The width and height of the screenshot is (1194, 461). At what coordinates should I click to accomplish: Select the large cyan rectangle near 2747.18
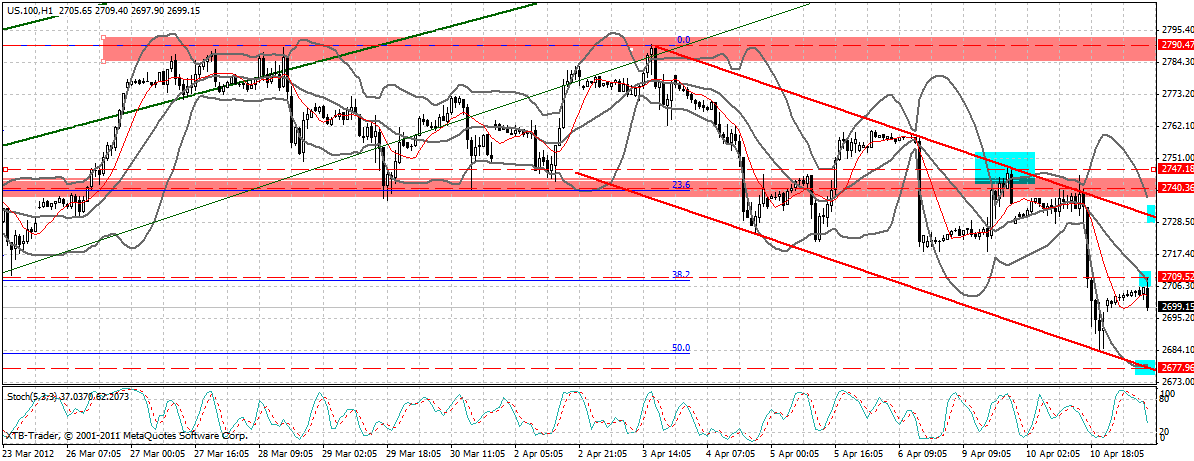click(1005, 168)
